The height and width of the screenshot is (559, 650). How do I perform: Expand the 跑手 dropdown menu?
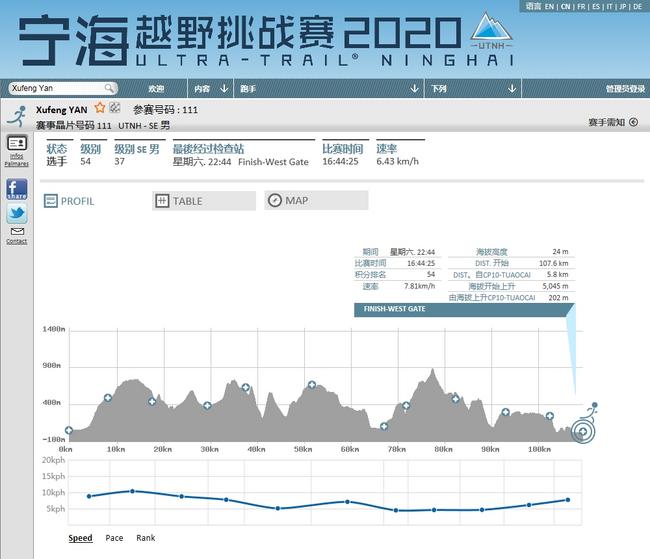pyautogui.click(x=329, y=88)
